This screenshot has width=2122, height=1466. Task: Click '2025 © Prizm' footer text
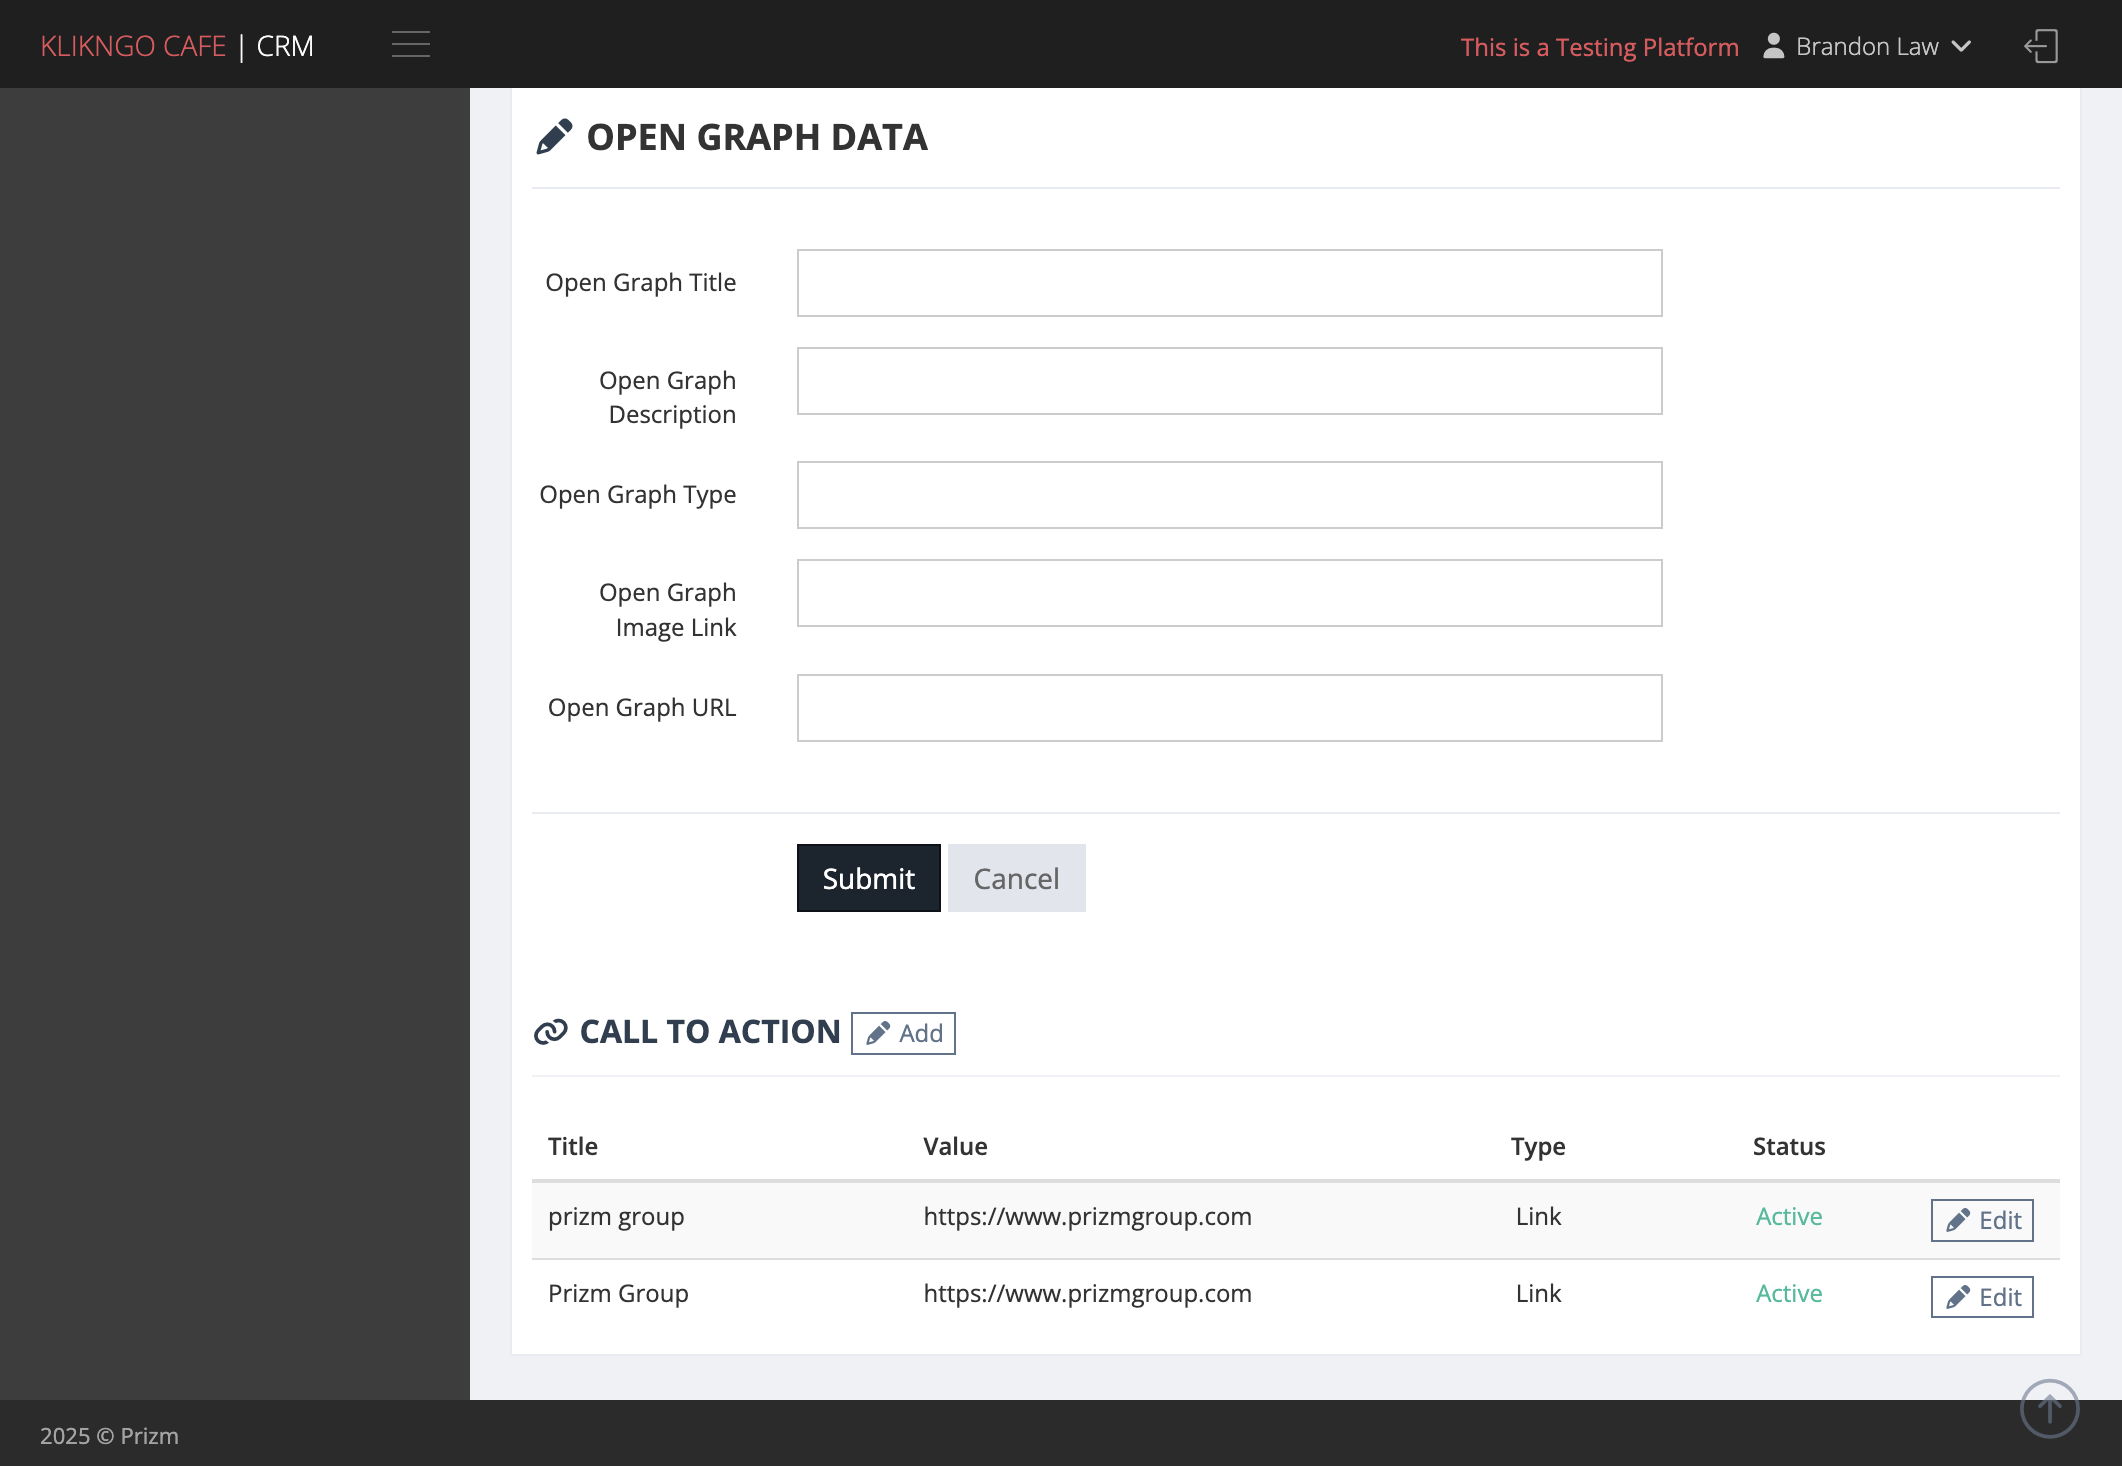click(x=109, y=1436)
